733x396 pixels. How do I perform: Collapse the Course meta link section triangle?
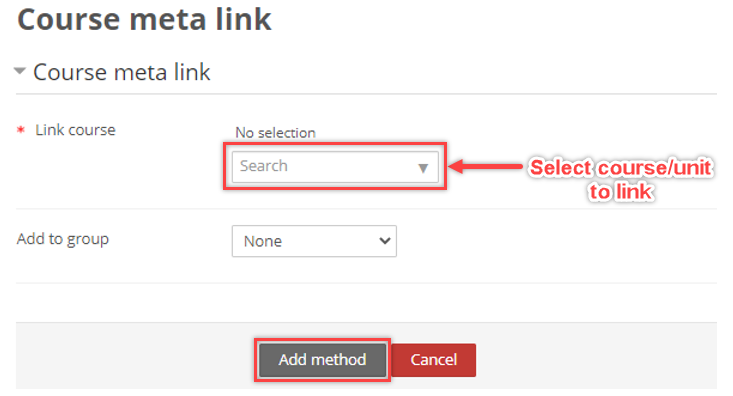pos(20,72)
